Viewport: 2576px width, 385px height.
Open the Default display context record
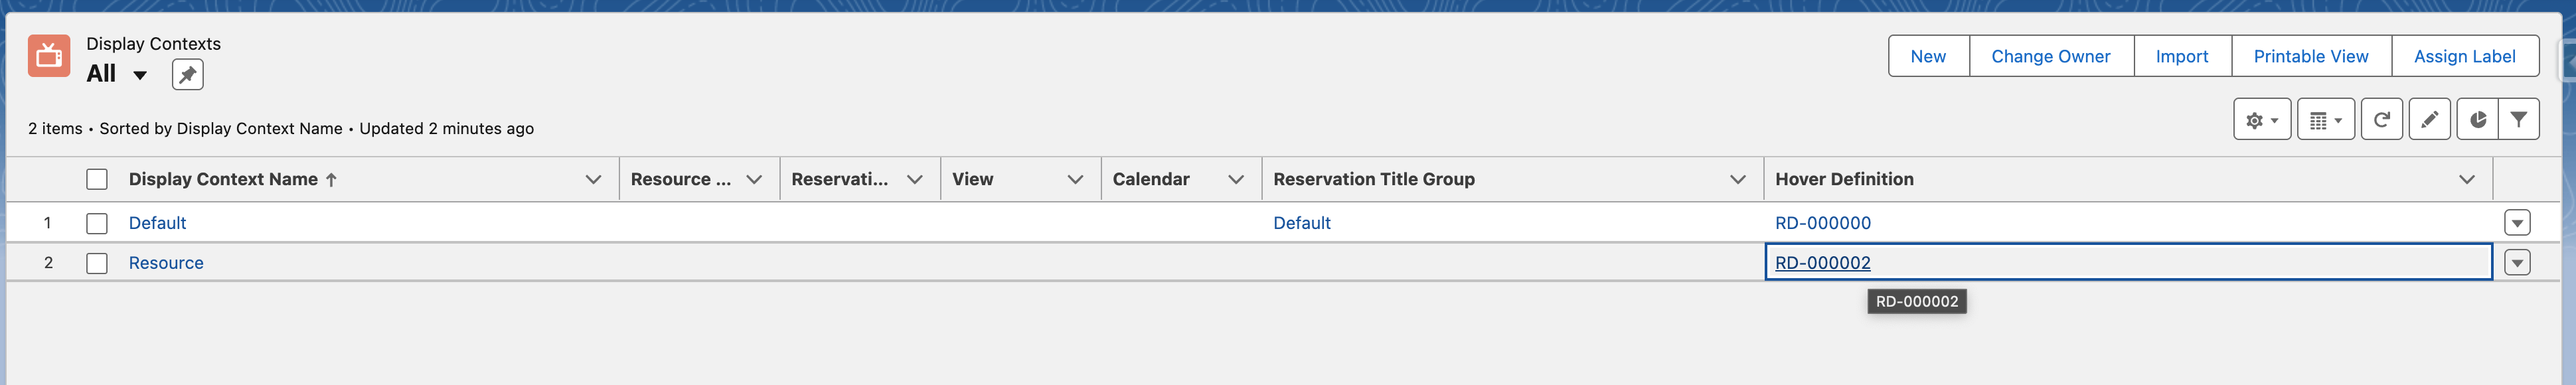(x=157, y=223)
